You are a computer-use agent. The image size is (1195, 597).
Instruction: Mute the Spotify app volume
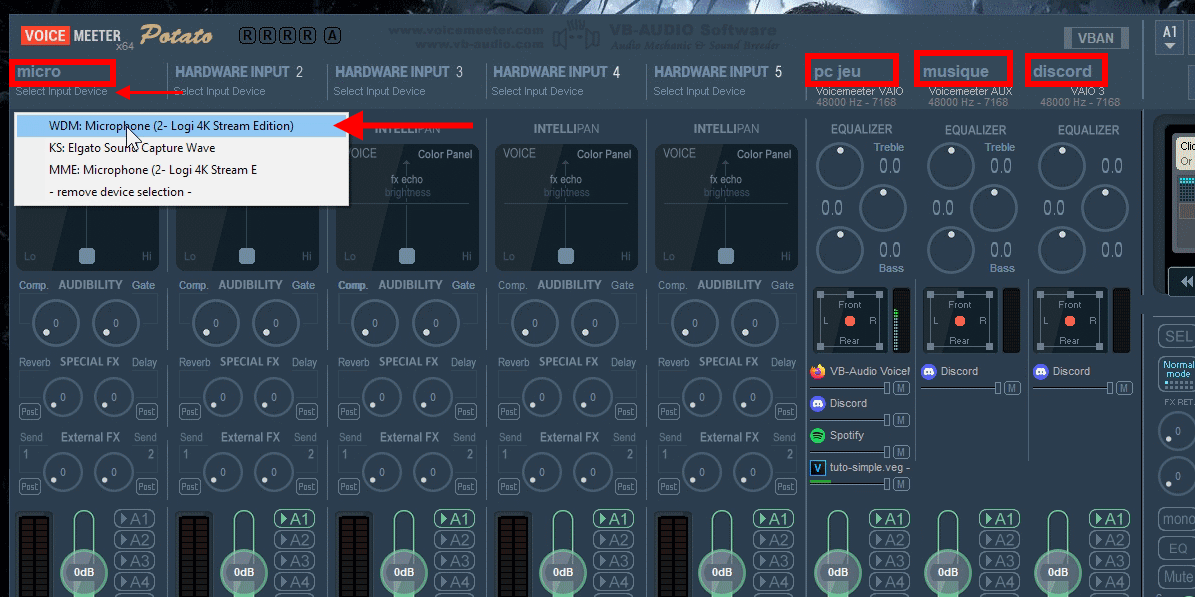coord(901,452)
